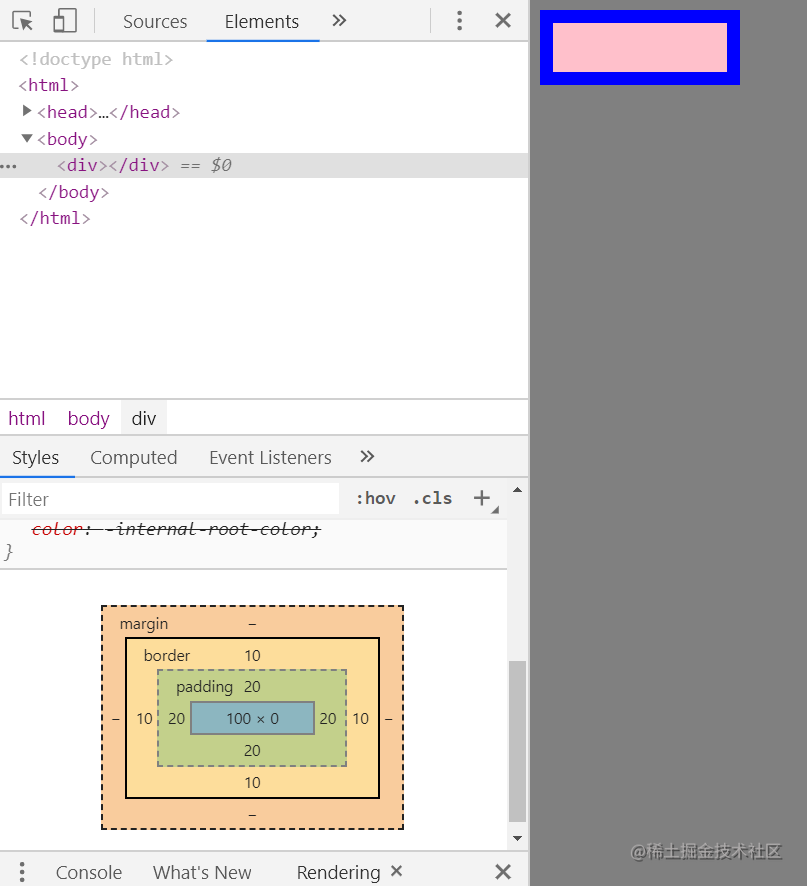Screen dimensions: 807x886
Task: Close the Rendering drawer tab
Action: [397, 871]
